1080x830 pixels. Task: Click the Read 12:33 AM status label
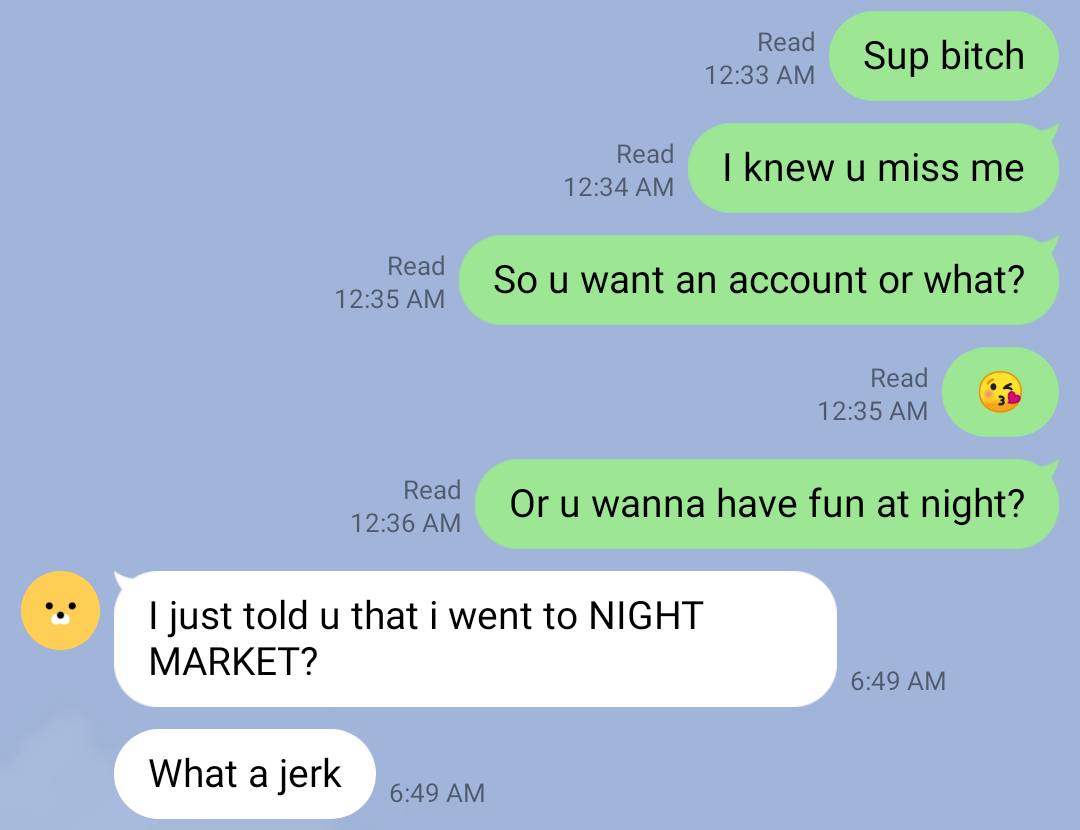point(760,59)
